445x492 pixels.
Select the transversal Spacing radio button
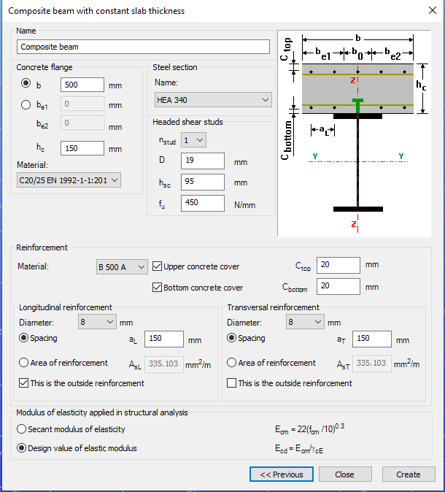(232, 338)
